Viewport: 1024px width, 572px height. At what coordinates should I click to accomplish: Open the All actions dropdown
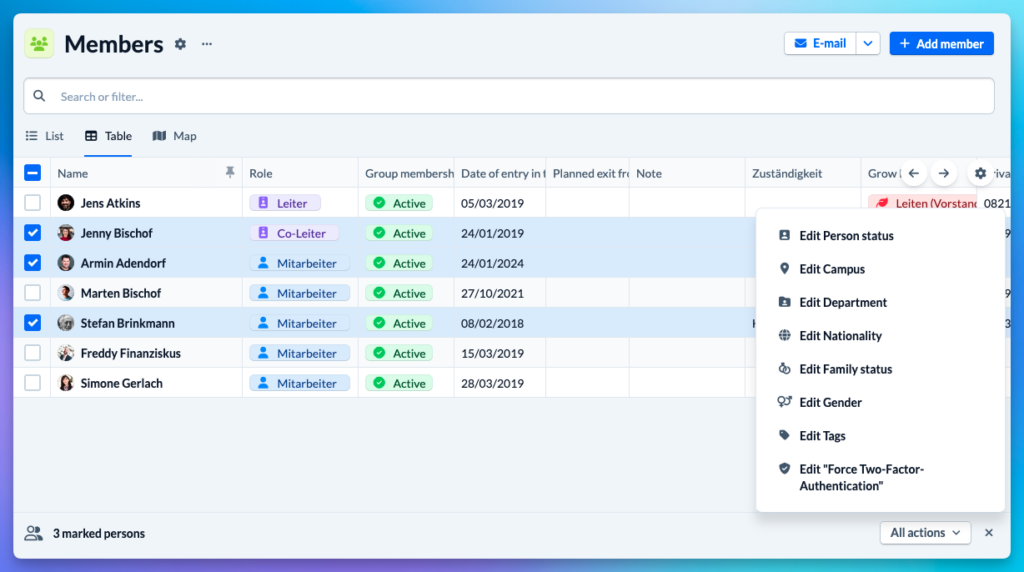pyautogui.click(x=925, y=533)
